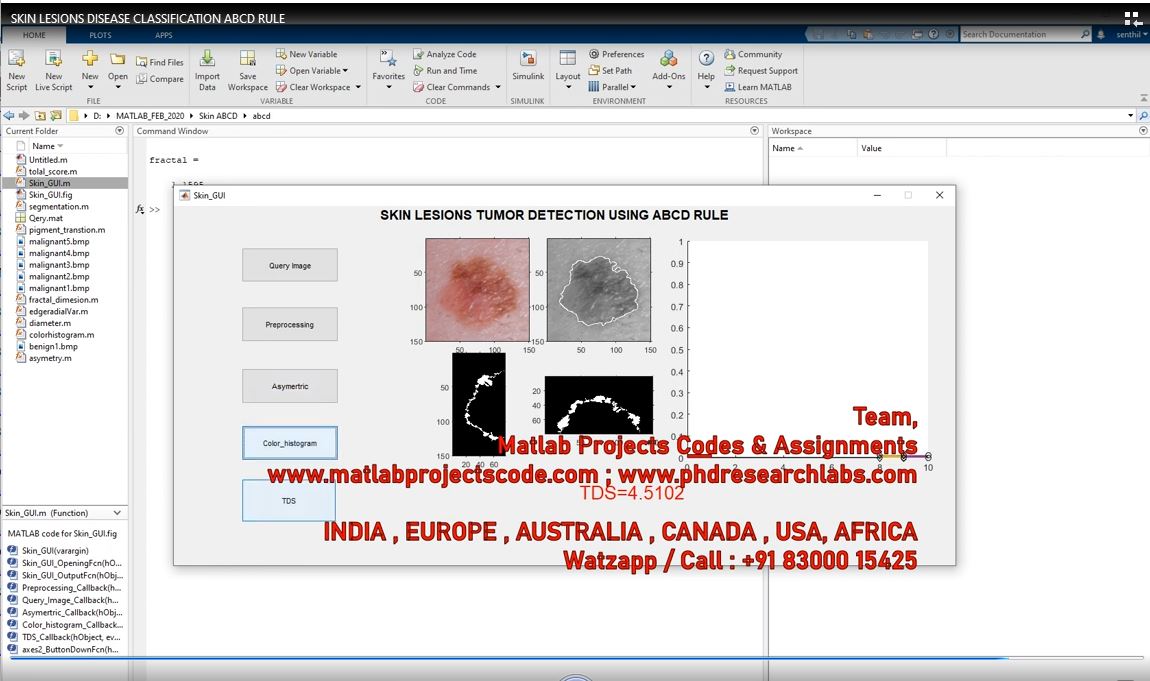Create a New Live Script
Screen dimensions: 1150x681
click(54, 70)
